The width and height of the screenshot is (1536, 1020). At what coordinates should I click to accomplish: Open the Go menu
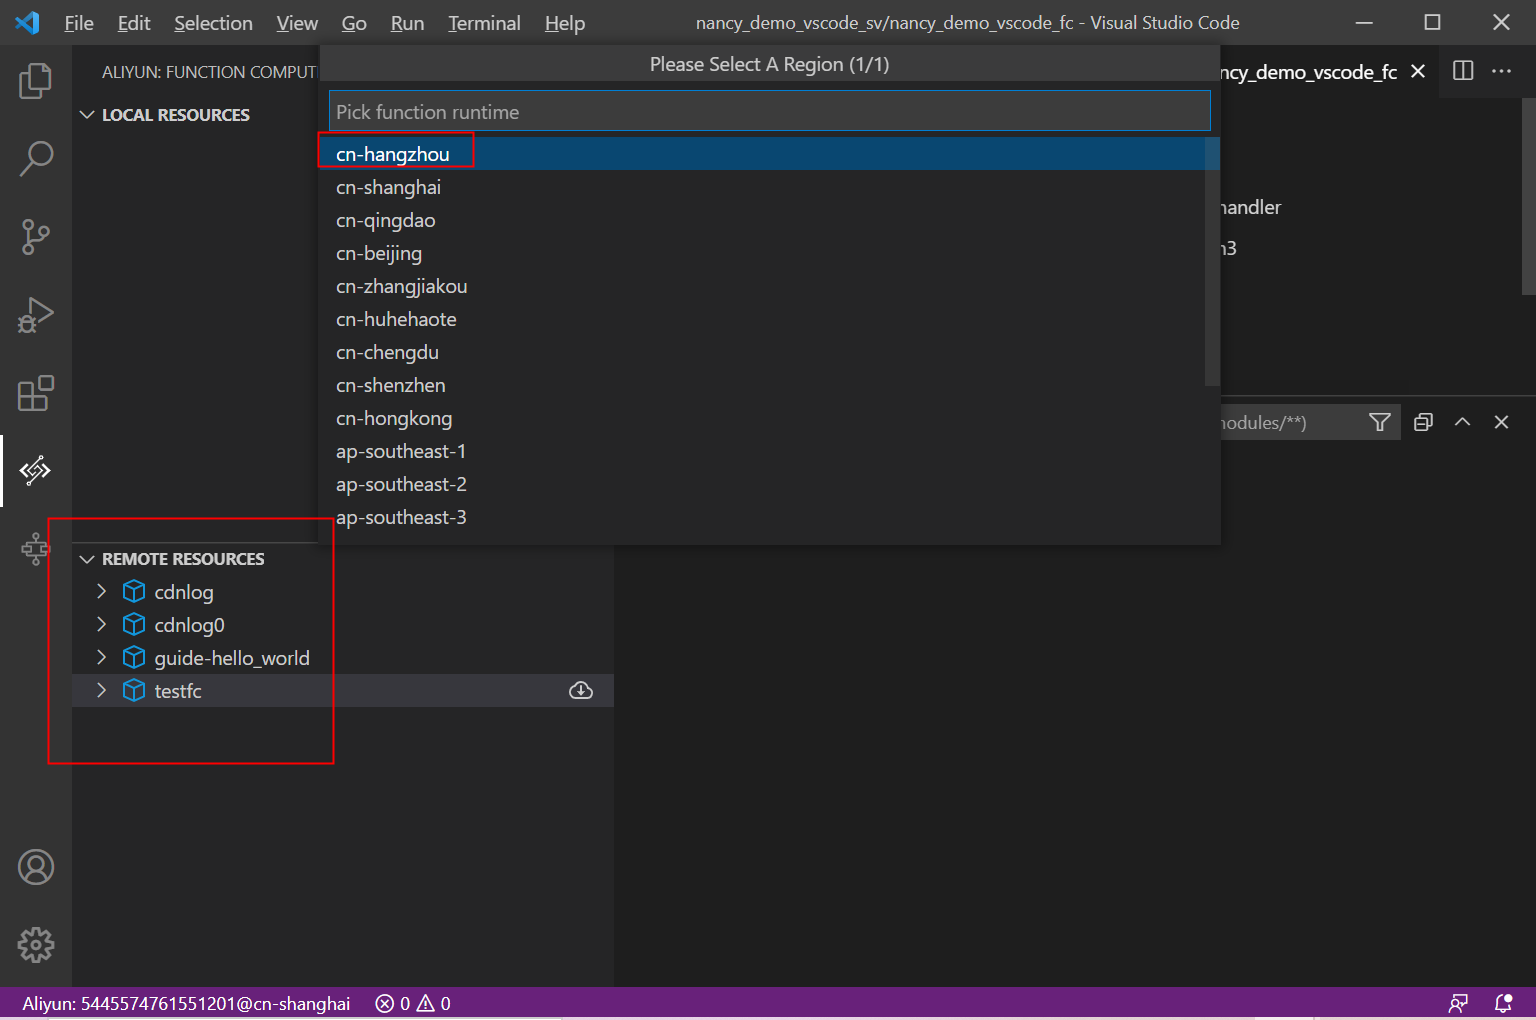[x=354, y=23]
